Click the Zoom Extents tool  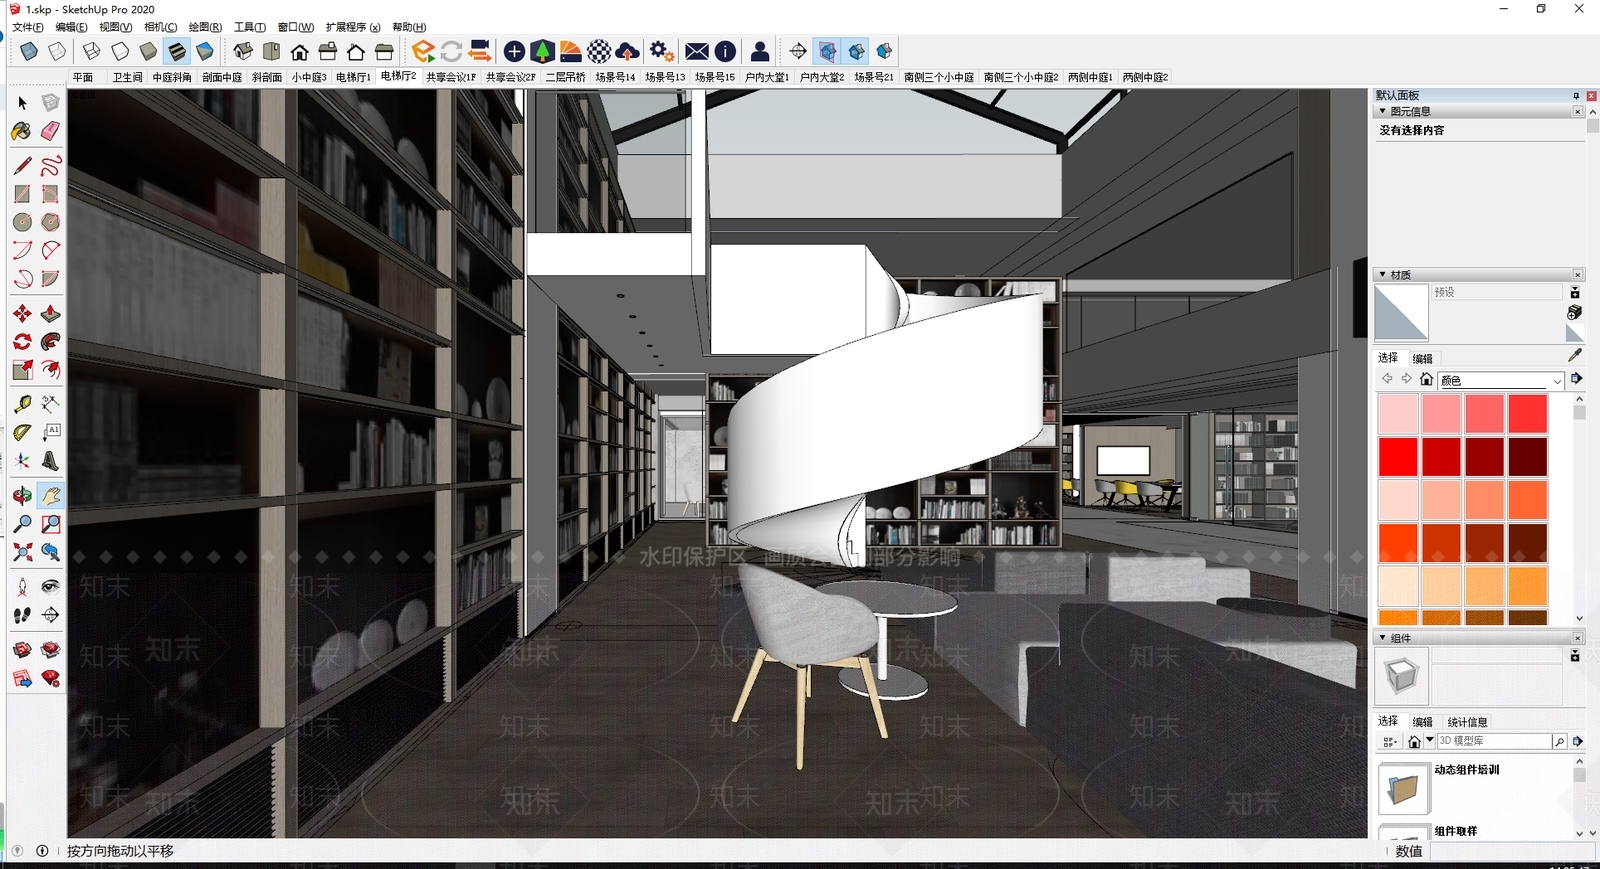22,552
